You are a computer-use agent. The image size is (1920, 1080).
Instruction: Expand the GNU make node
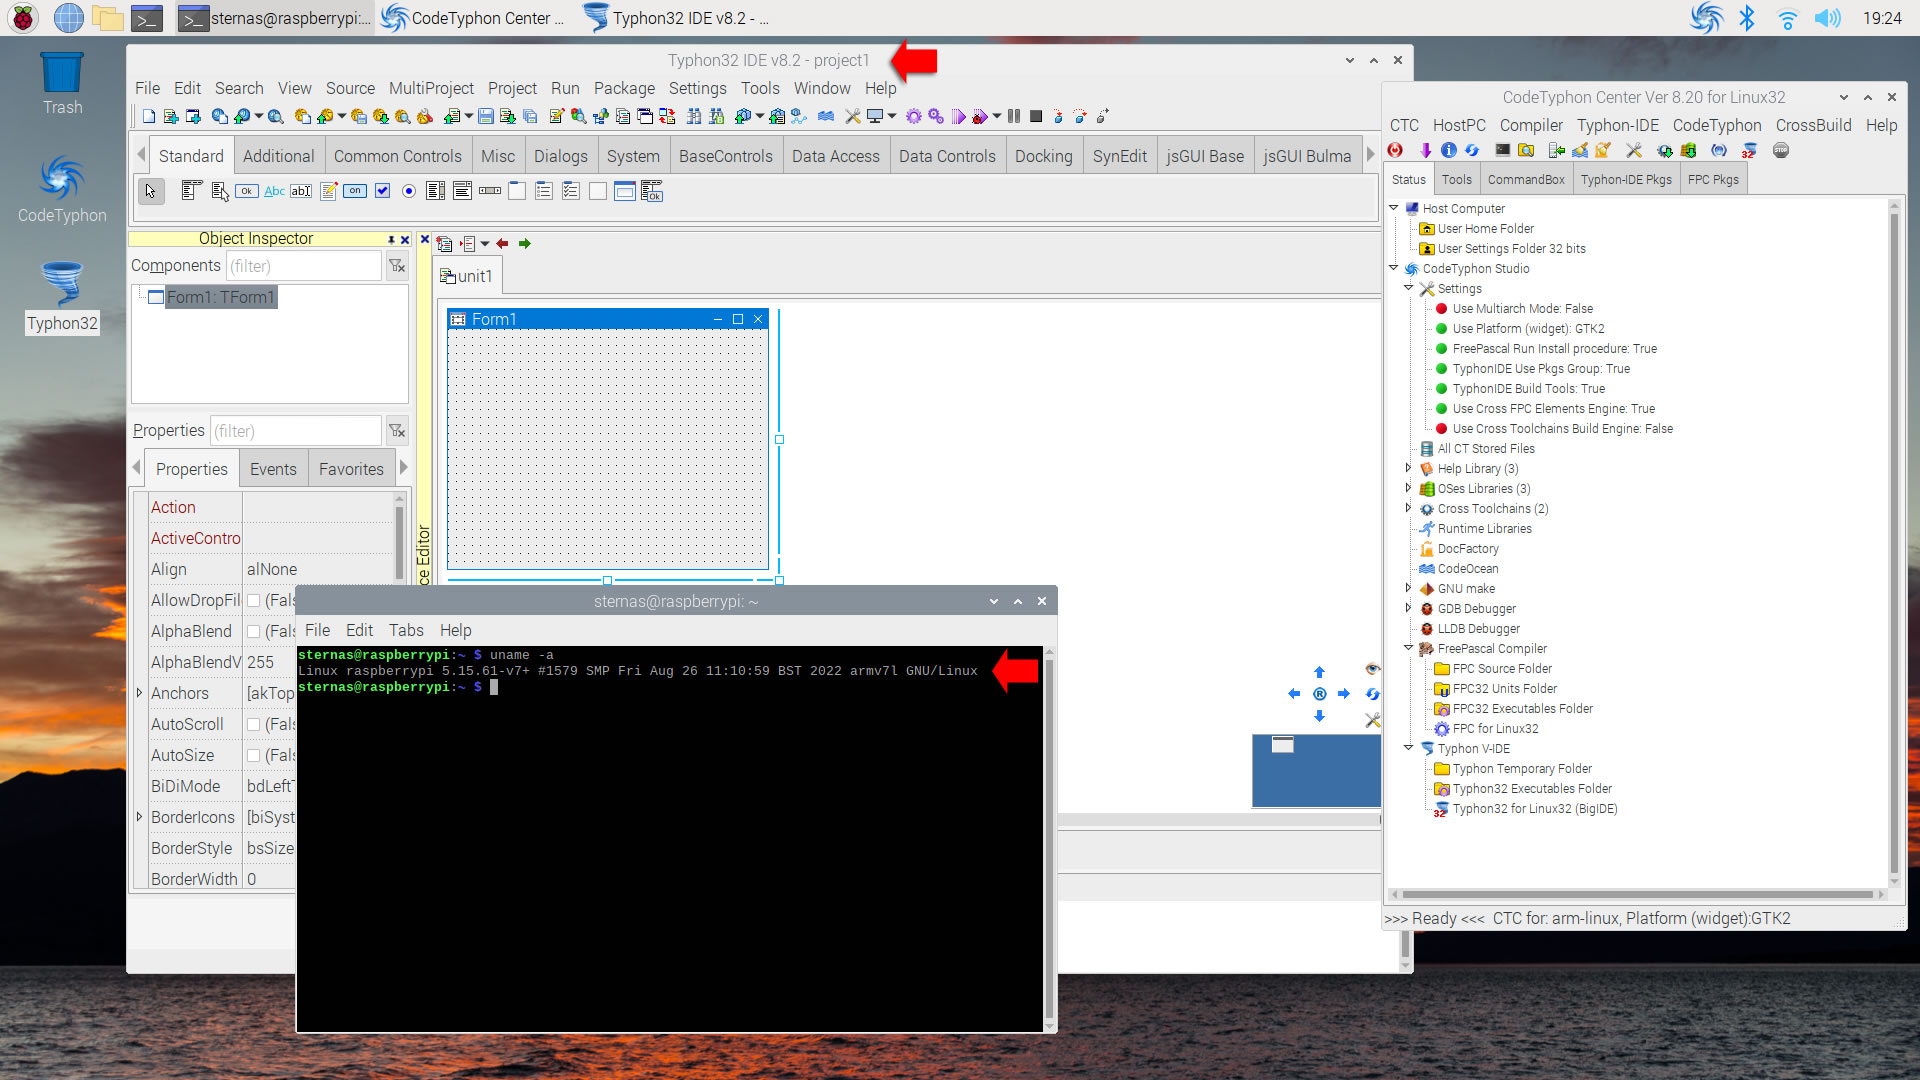click(x=1409, y=588)
